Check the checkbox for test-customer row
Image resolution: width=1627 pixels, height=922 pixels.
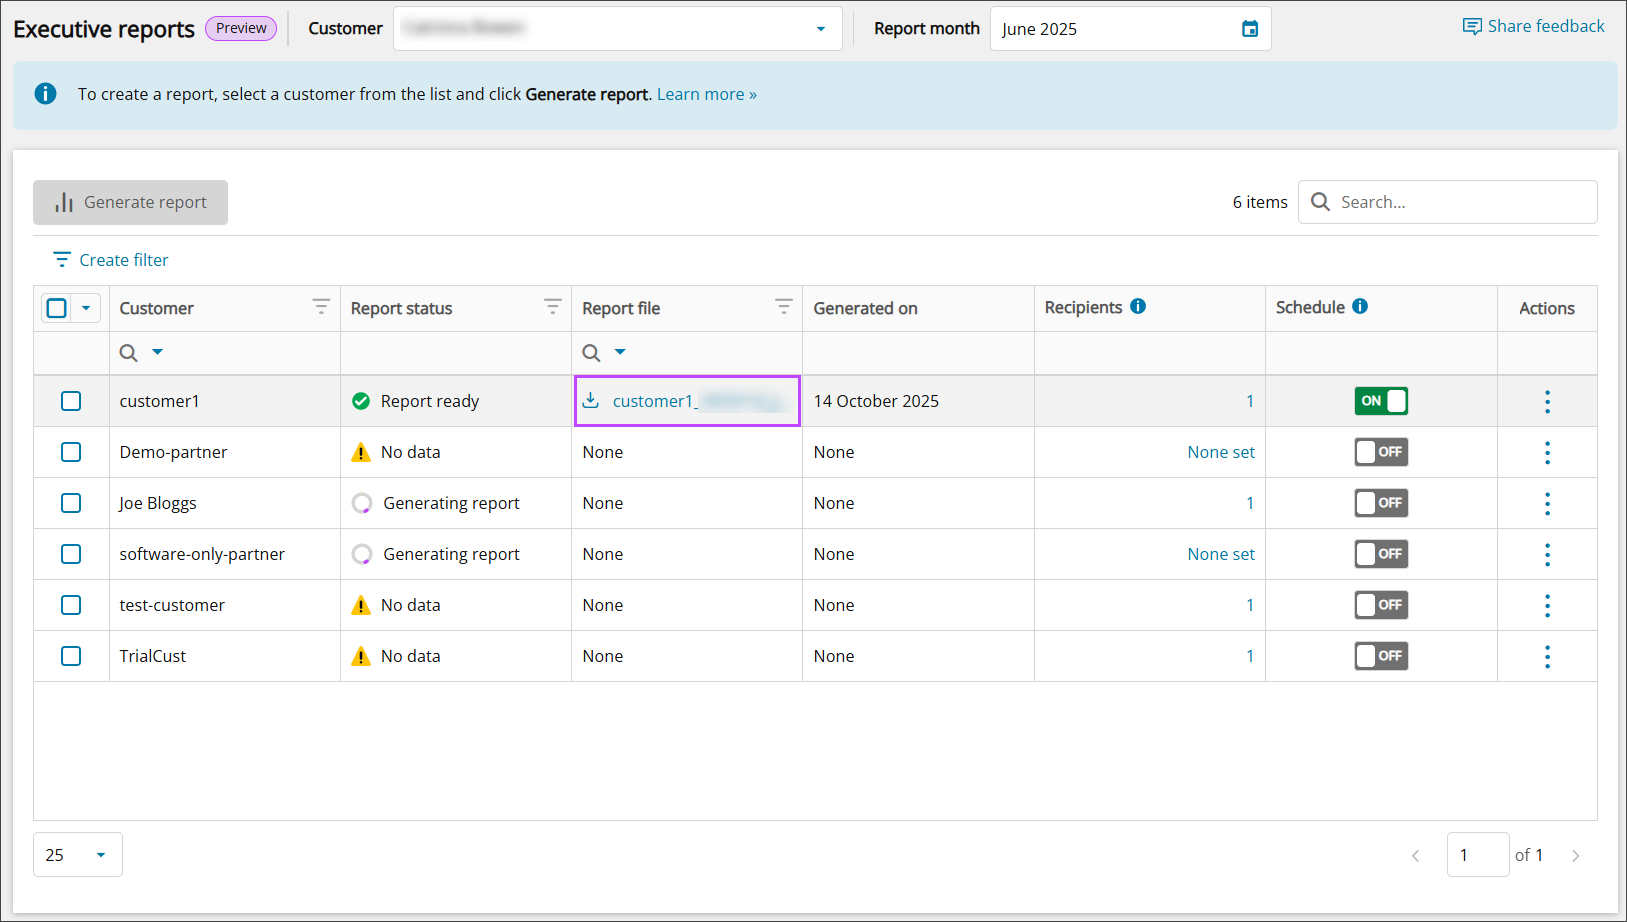coord(71,605)
